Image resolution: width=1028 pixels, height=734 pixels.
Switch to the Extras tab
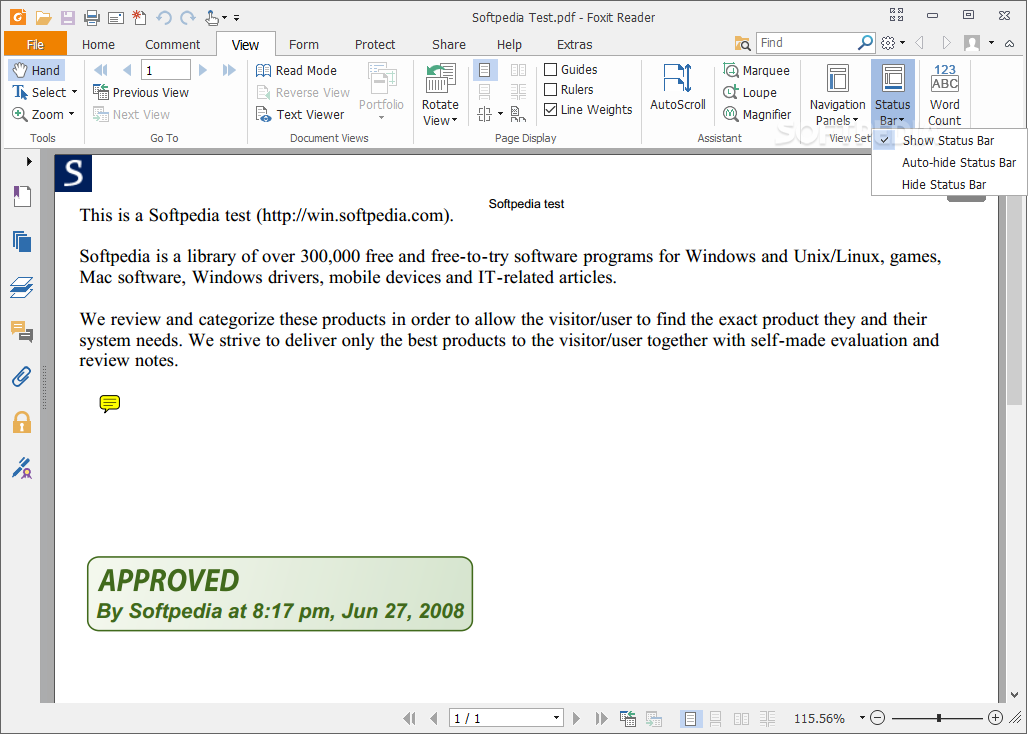pyautogui.click(x=574, y=45)
